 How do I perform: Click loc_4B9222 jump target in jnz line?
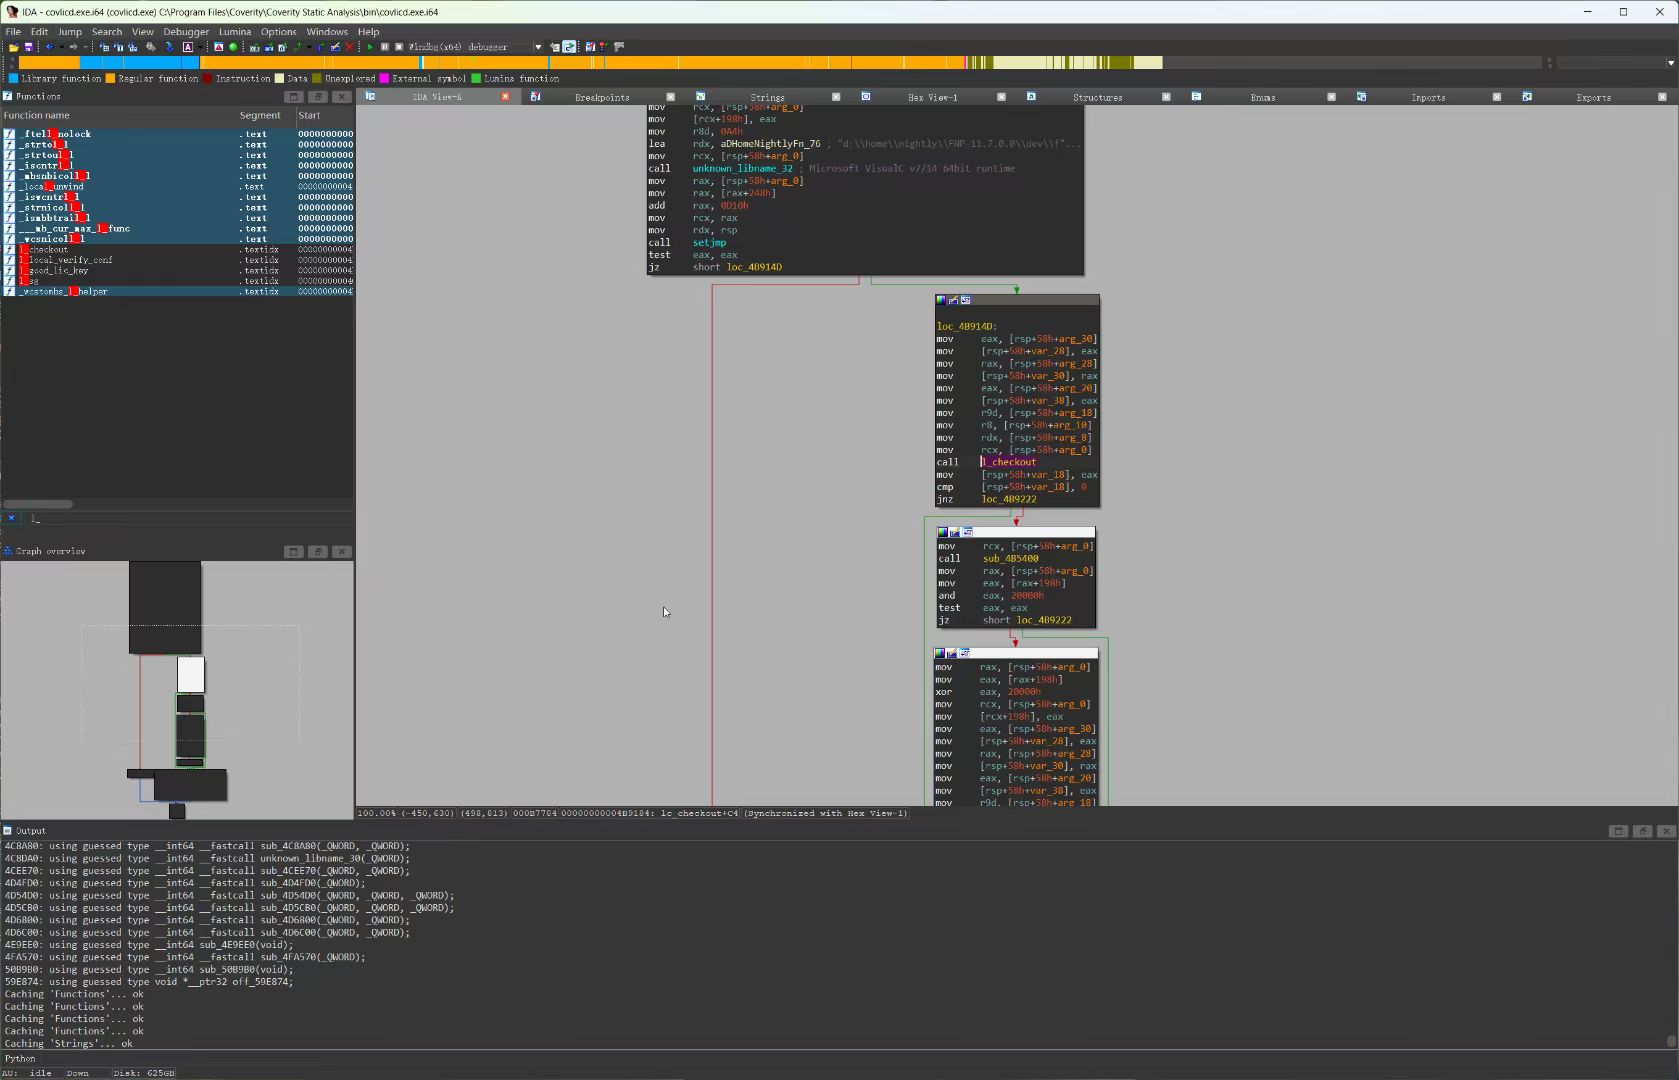1009,499
